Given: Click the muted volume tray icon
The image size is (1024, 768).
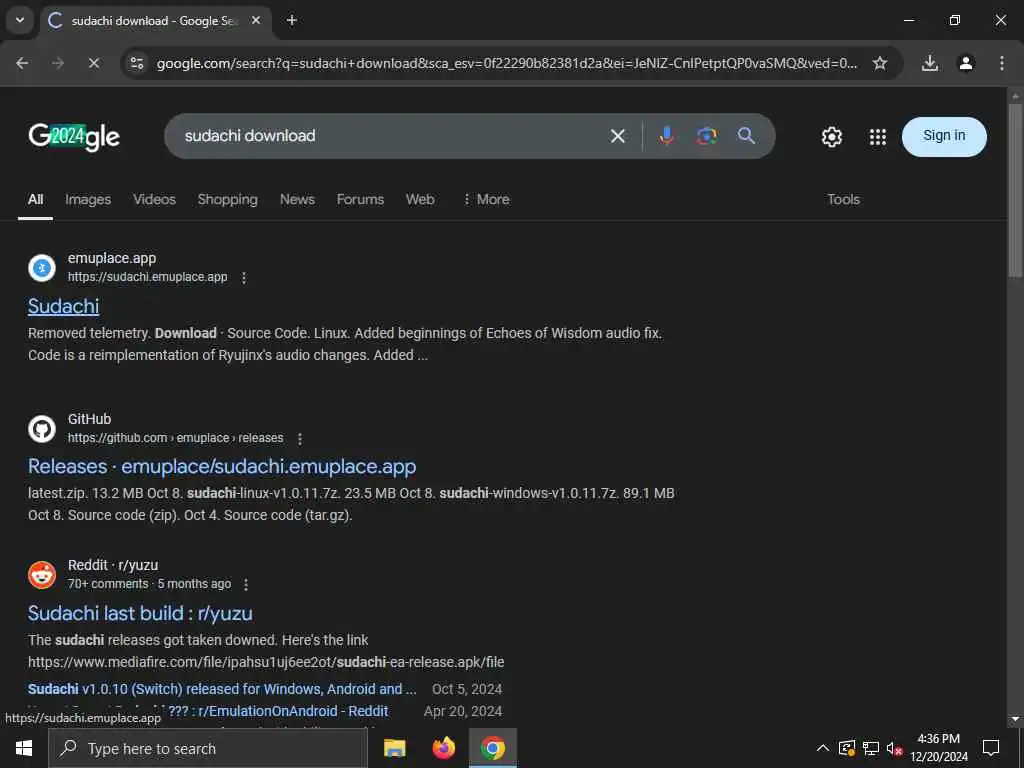Looking at the screenshot, I should [x=894, y=748].
